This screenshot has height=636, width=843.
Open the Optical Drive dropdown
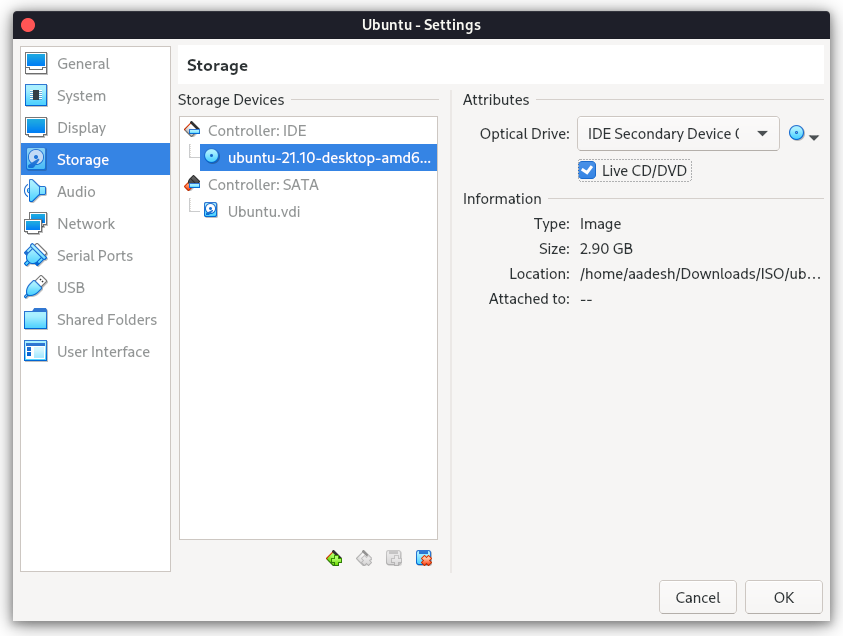(678, 134)
